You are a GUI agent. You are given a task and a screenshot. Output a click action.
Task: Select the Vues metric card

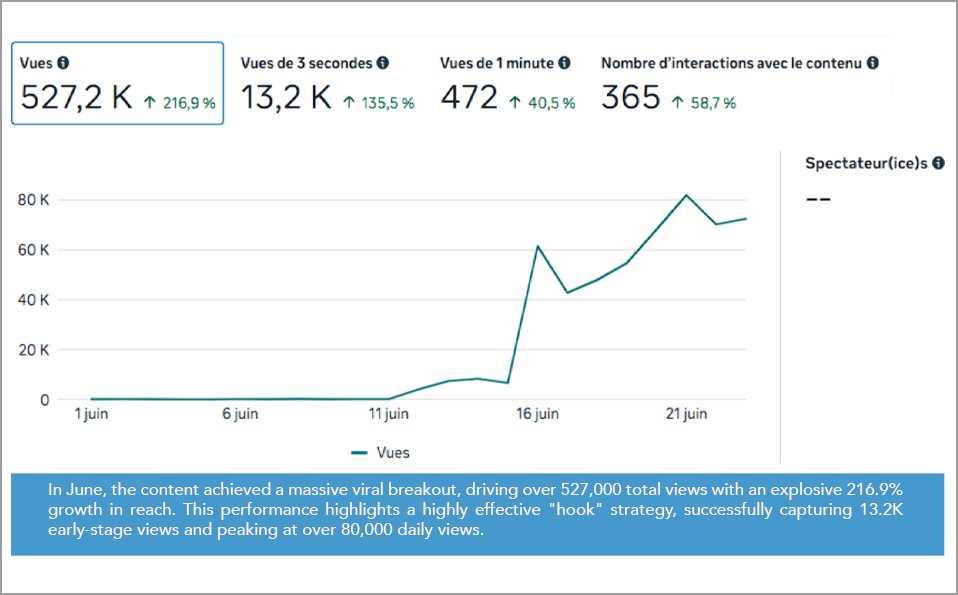[117, 83]
